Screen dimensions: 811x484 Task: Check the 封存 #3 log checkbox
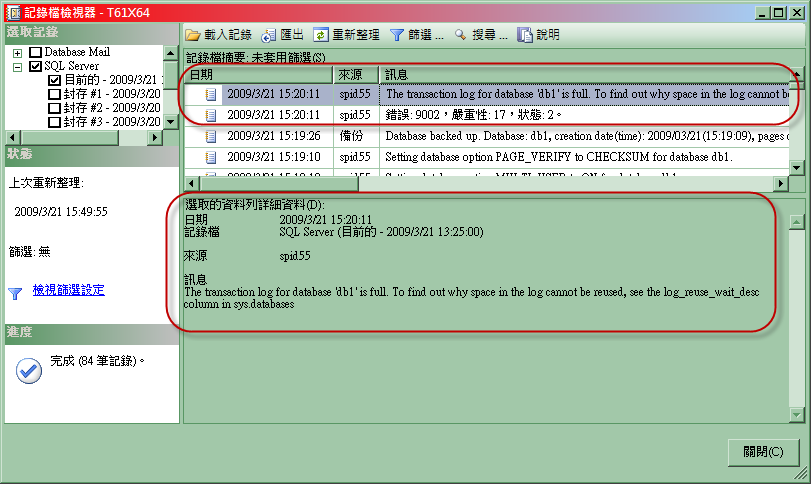click(x=54, y=122)
